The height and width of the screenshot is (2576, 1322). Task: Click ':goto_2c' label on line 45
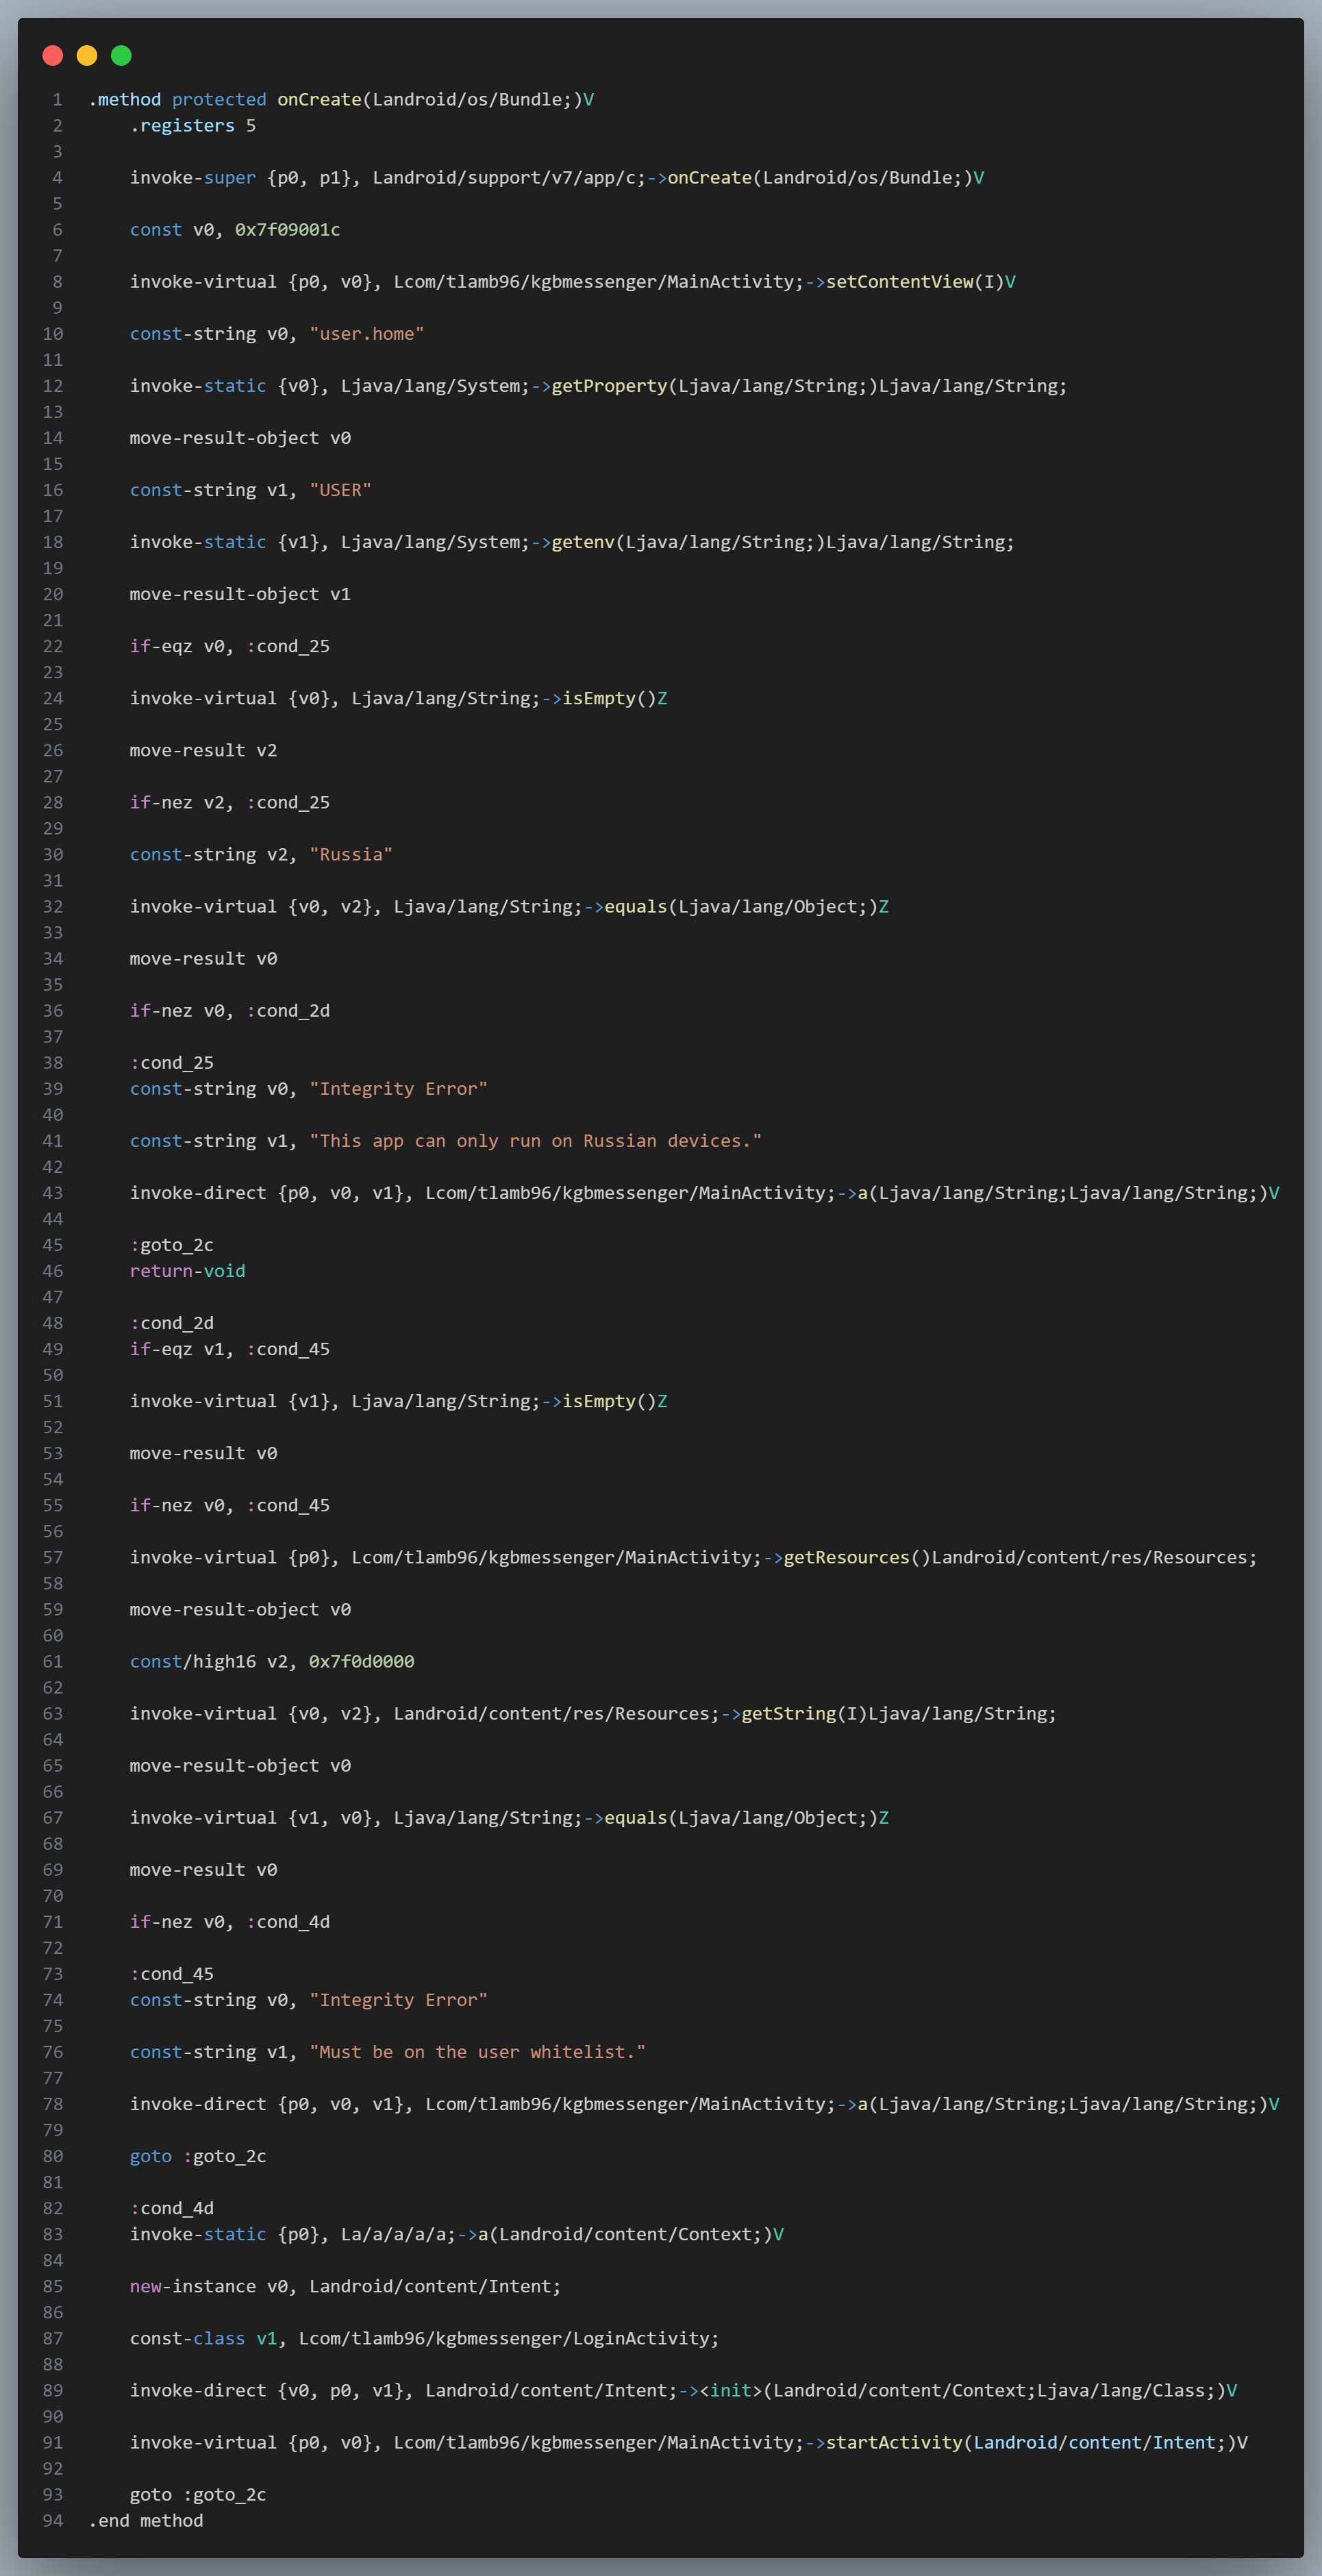pos(172,1244)
